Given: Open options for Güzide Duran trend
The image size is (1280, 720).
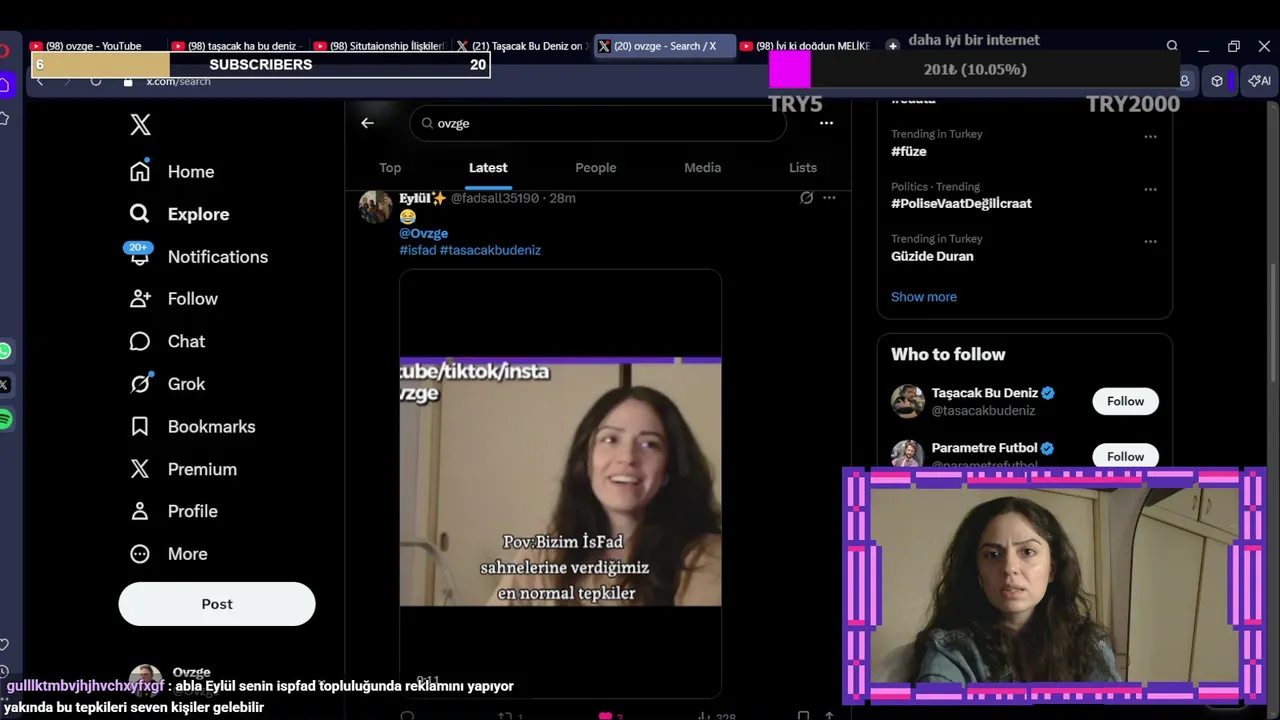Looking at the screenshot, I should 1150,241.
